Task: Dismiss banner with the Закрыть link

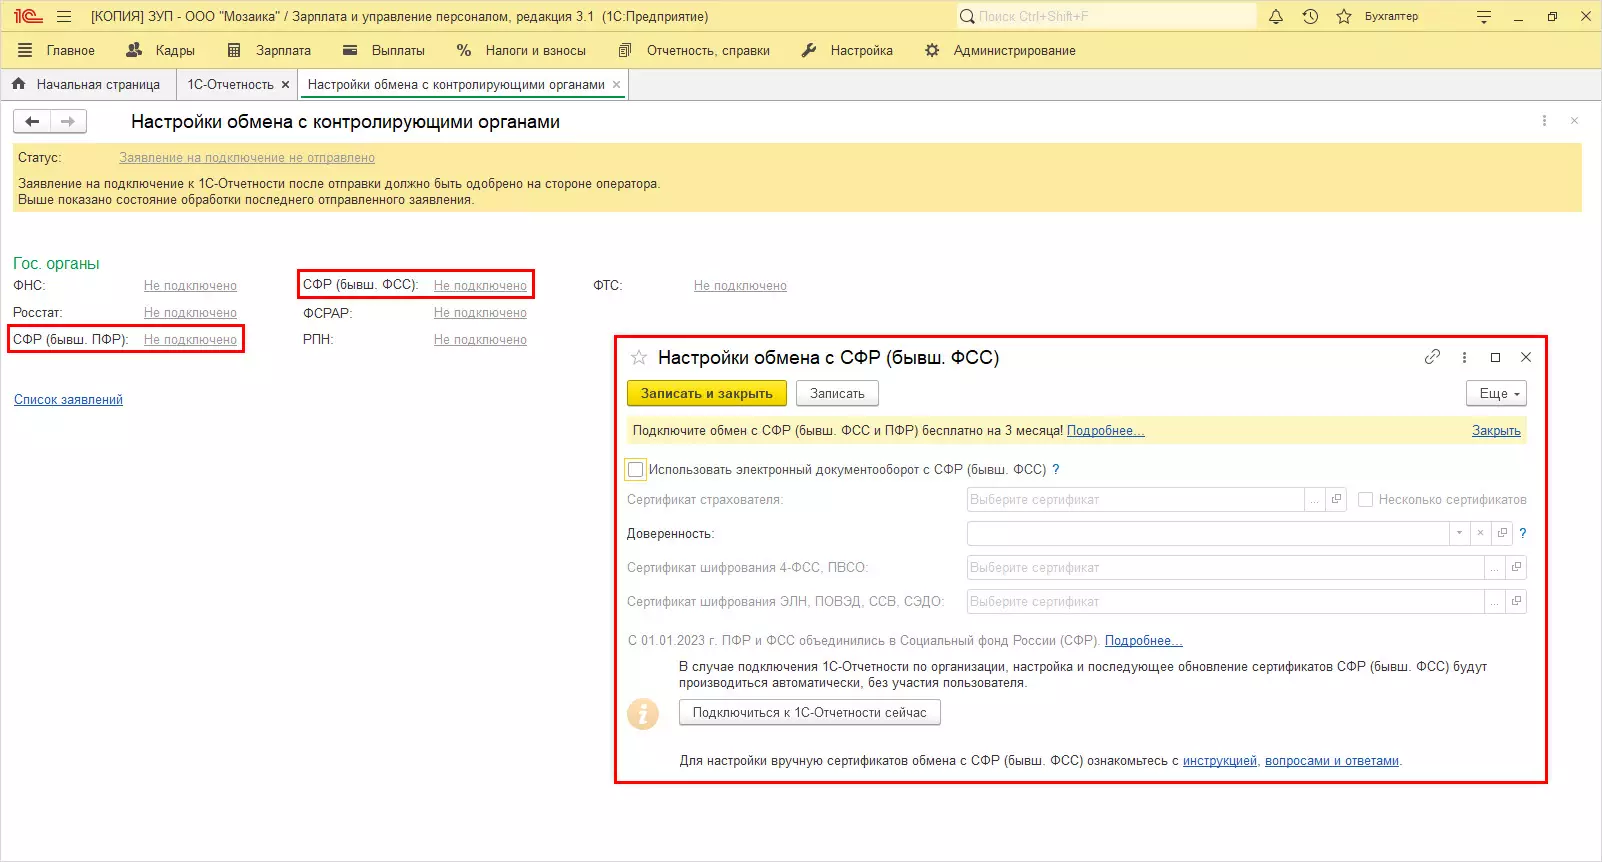Action: point(1496,431)
